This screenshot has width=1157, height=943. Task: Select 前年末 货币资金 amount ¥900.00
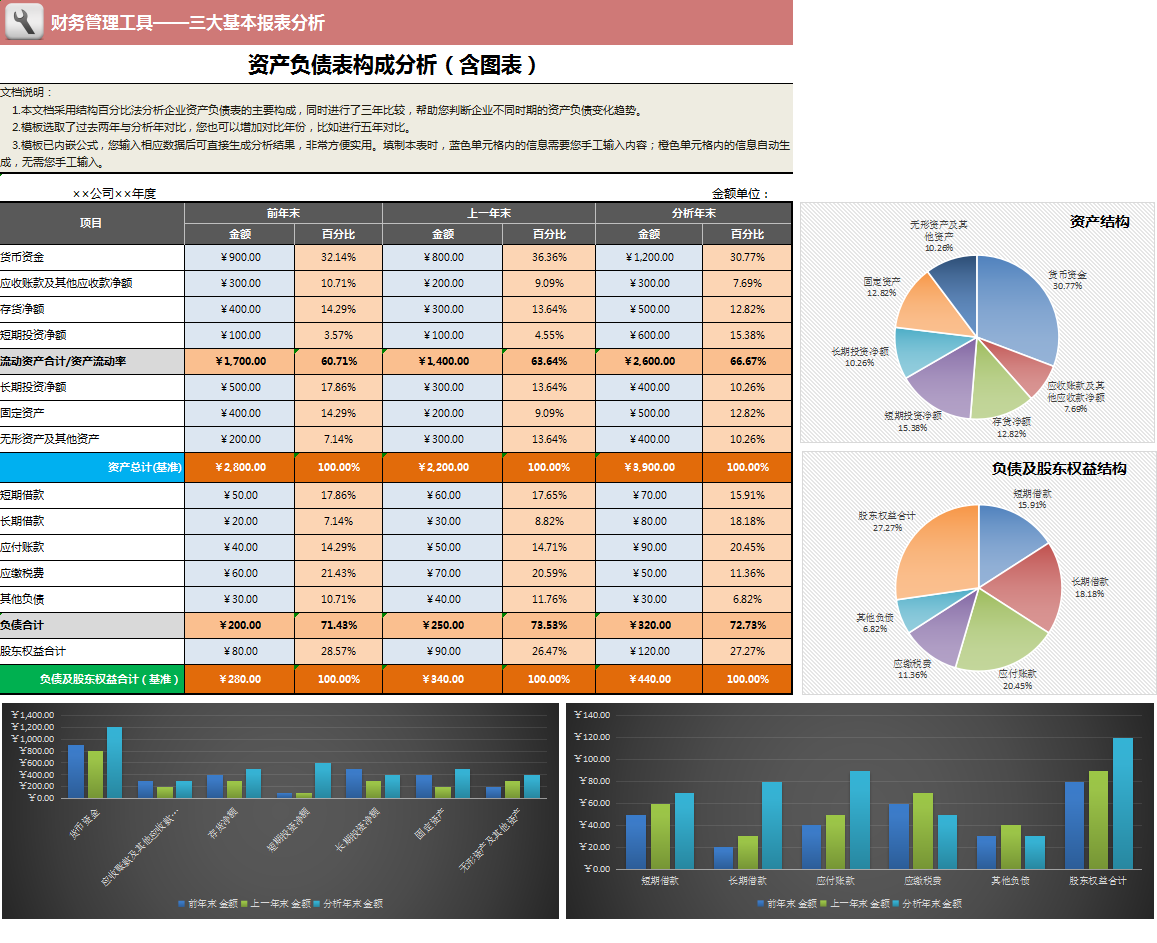pyautogui.click(x=240, y=258)
